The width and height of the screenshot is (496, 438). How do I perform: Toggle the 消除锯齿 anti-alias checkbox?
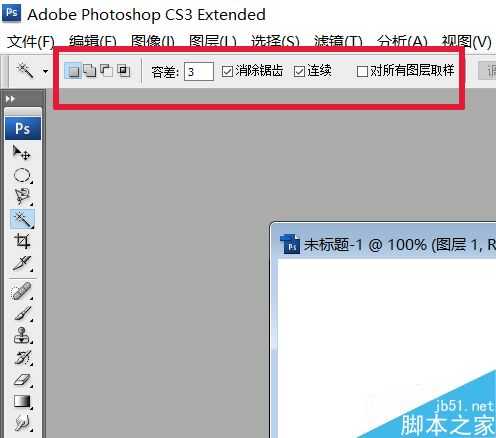pyautogui.click(x=227, y=71)
